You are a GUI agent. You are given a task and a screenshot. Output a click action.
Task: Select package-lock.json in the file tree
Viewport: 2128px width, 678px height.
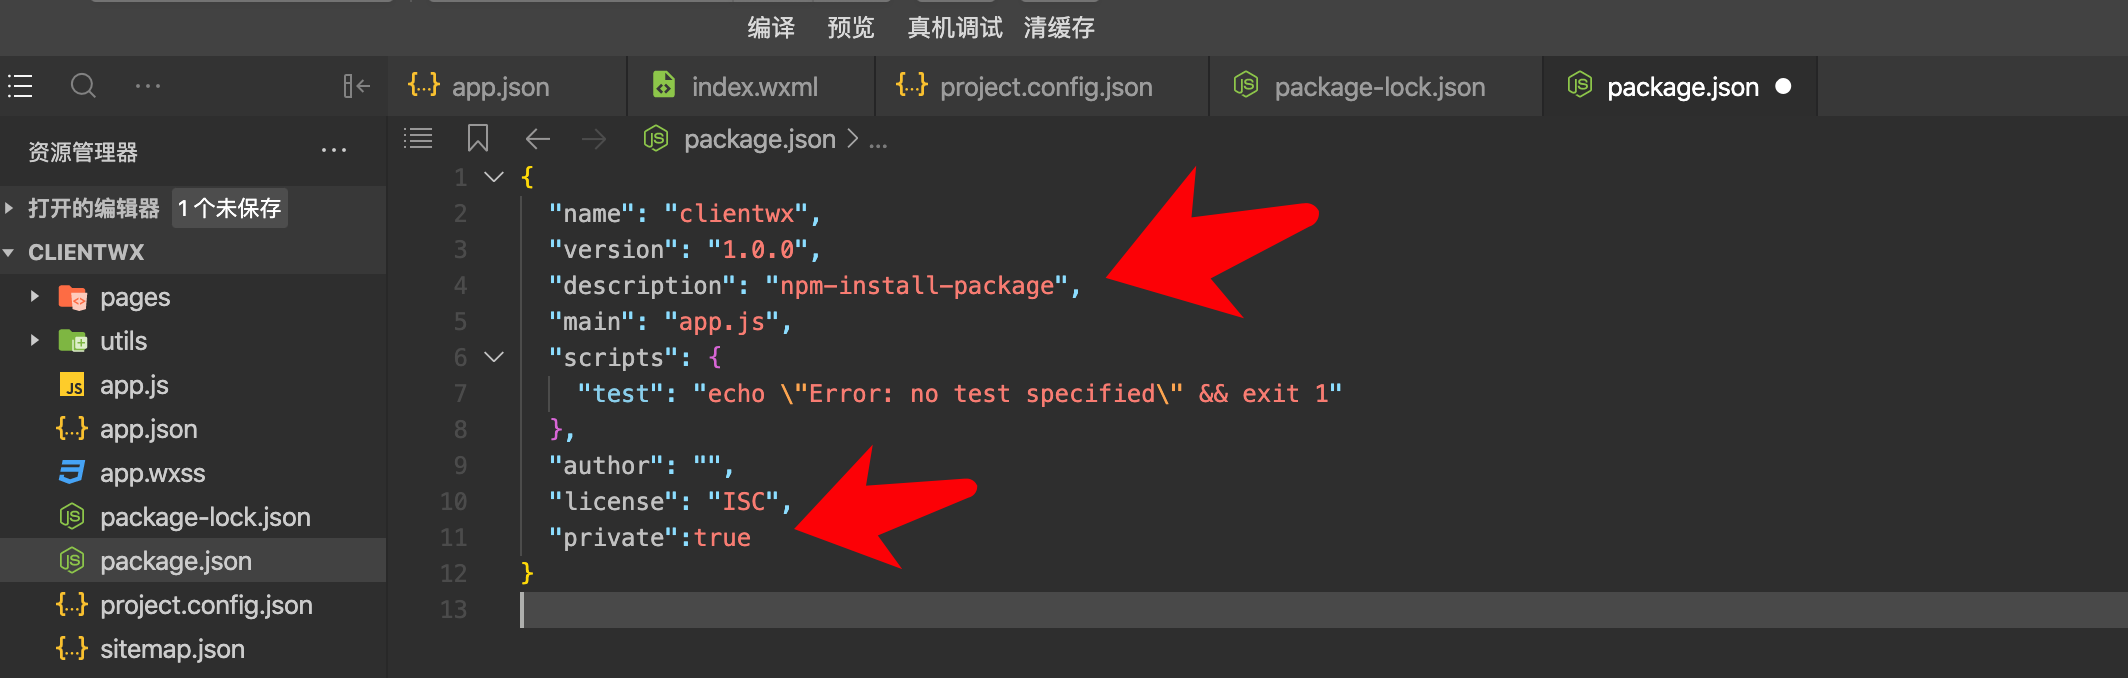[x=205, y=516]
